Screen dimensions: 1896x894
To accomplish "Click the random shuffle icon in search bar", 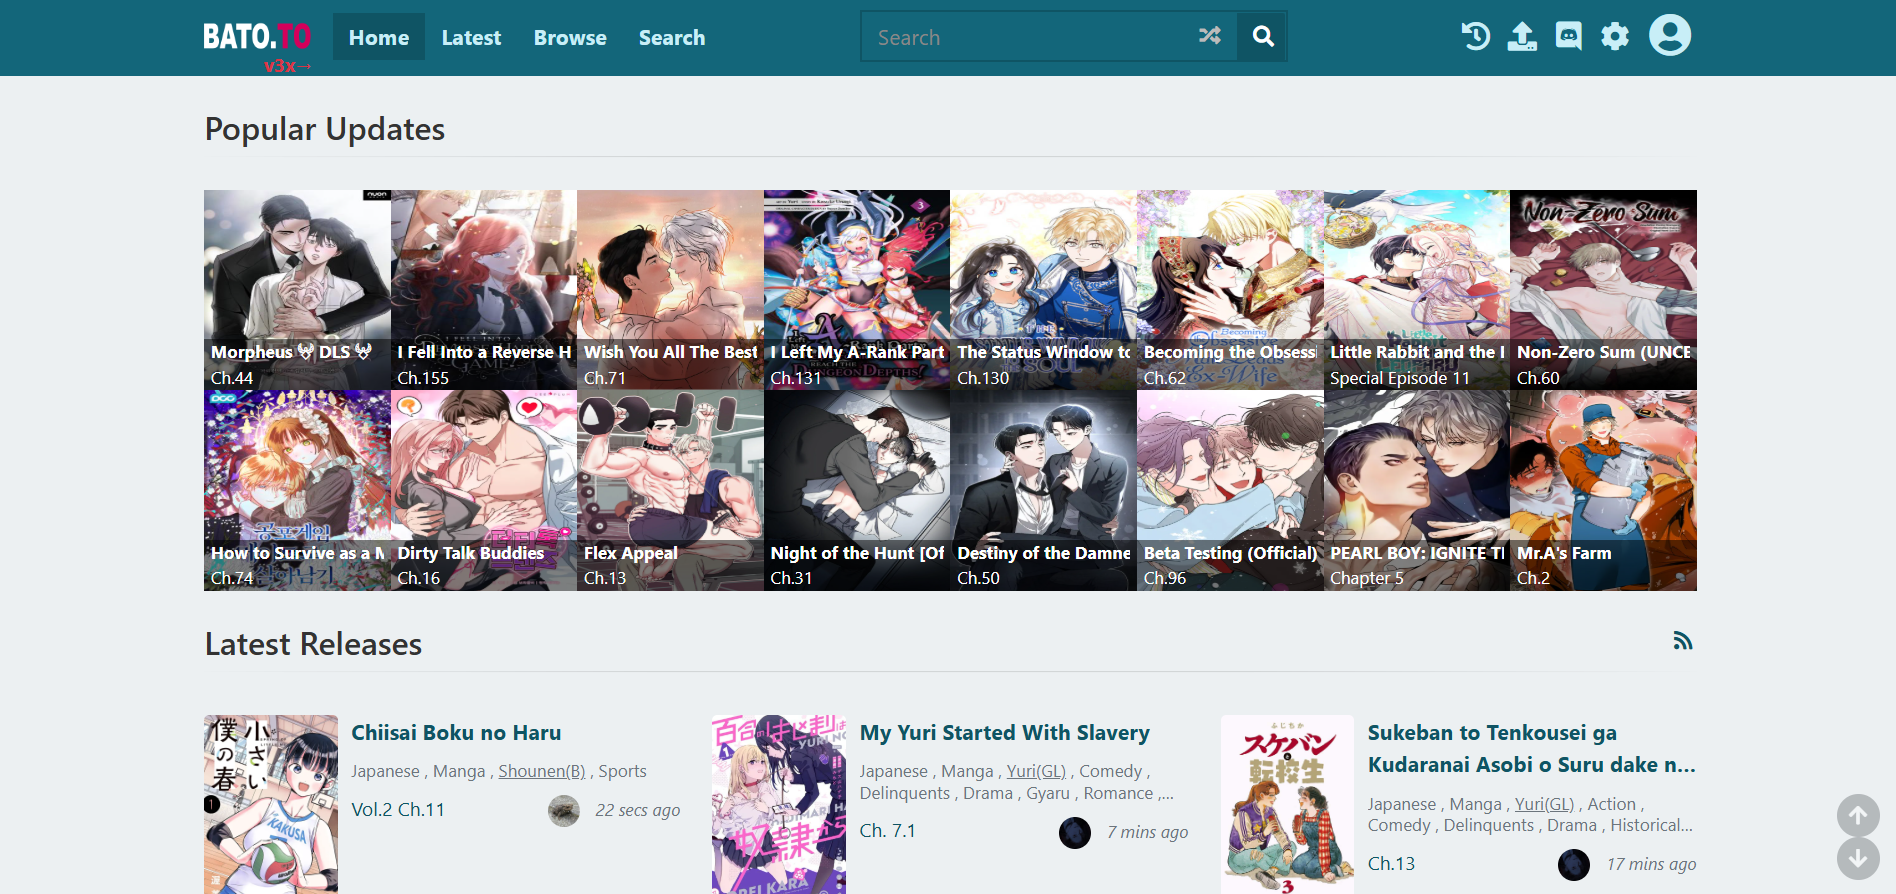I will (1210, 36).
